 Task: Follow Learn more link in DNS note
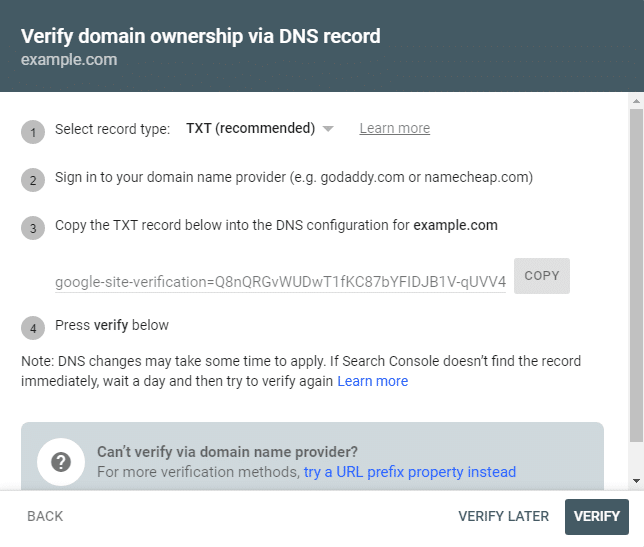pyautogui.click(x=373, y=382)
